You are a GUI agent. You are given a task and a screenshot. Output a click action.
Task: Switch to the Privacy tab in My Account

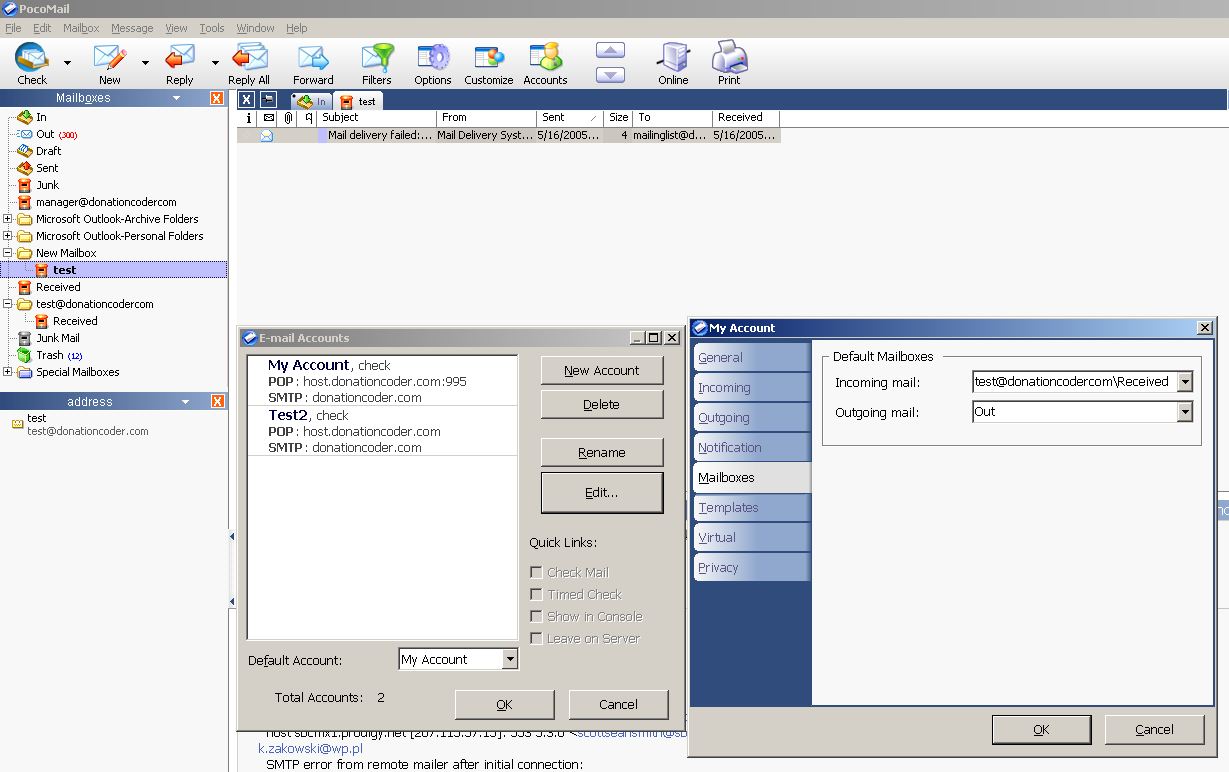pyautogui.click(x=752, y=567)
